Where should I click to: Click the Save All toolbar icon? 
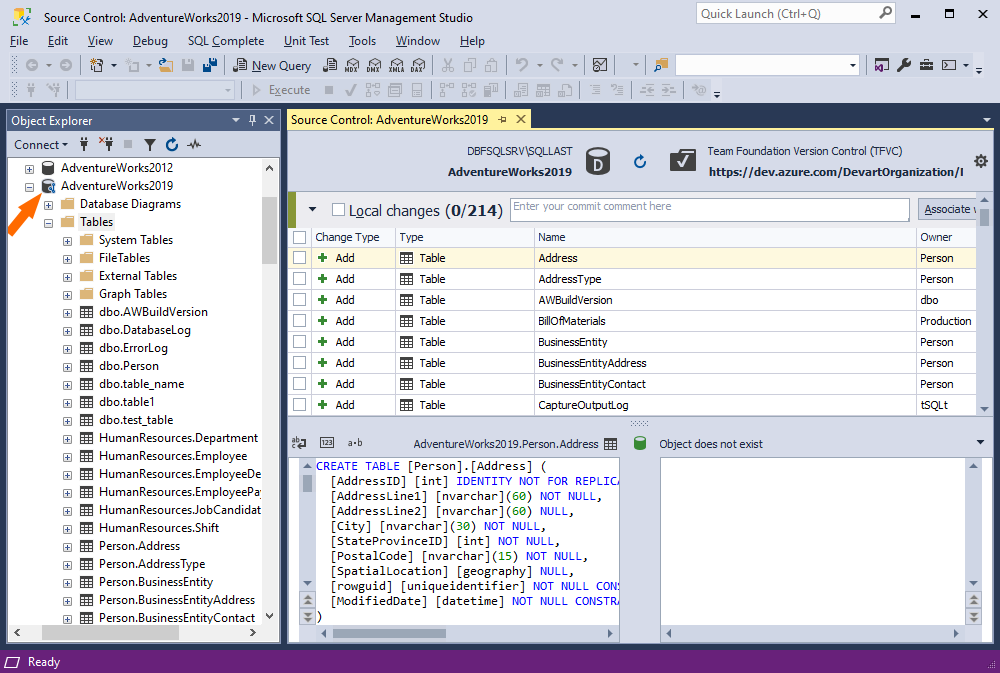pos(210,65)
